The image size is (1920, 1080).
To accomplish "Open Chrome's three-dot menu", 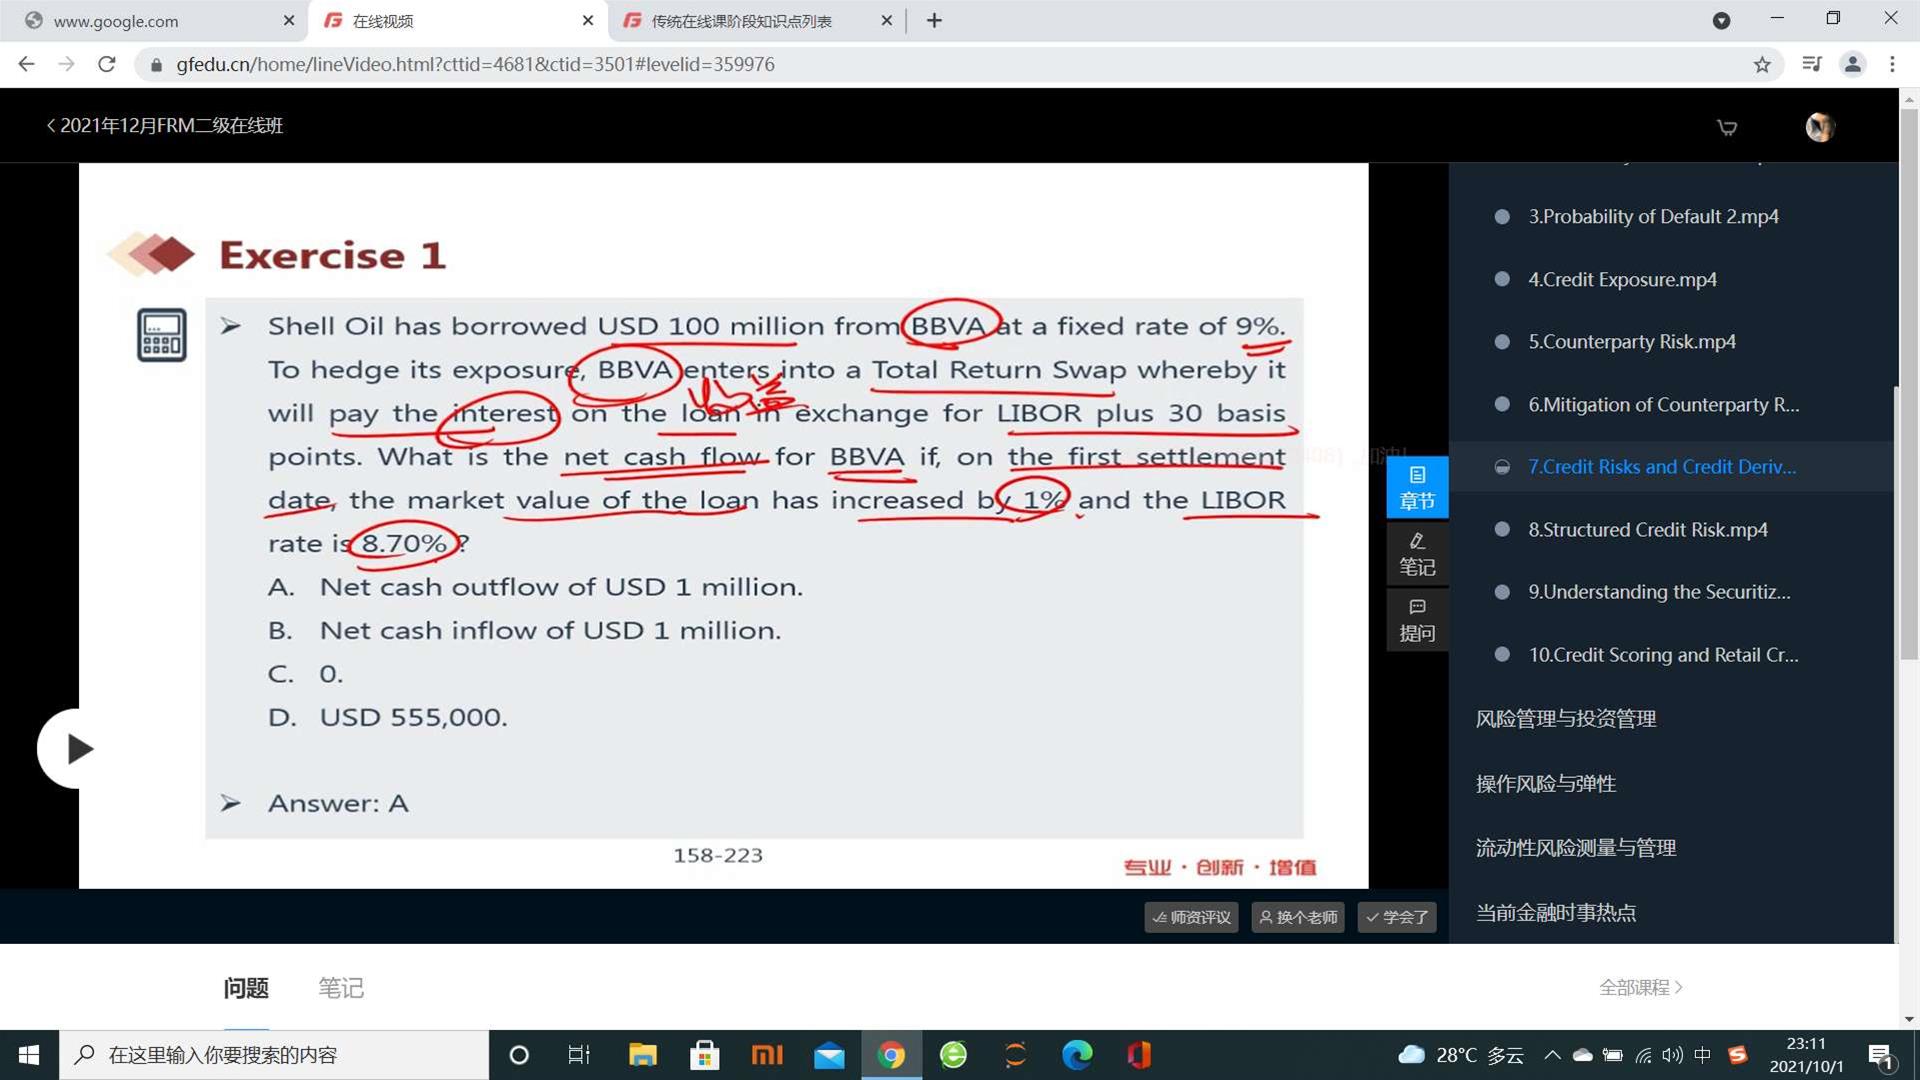I will [1892, 65].
